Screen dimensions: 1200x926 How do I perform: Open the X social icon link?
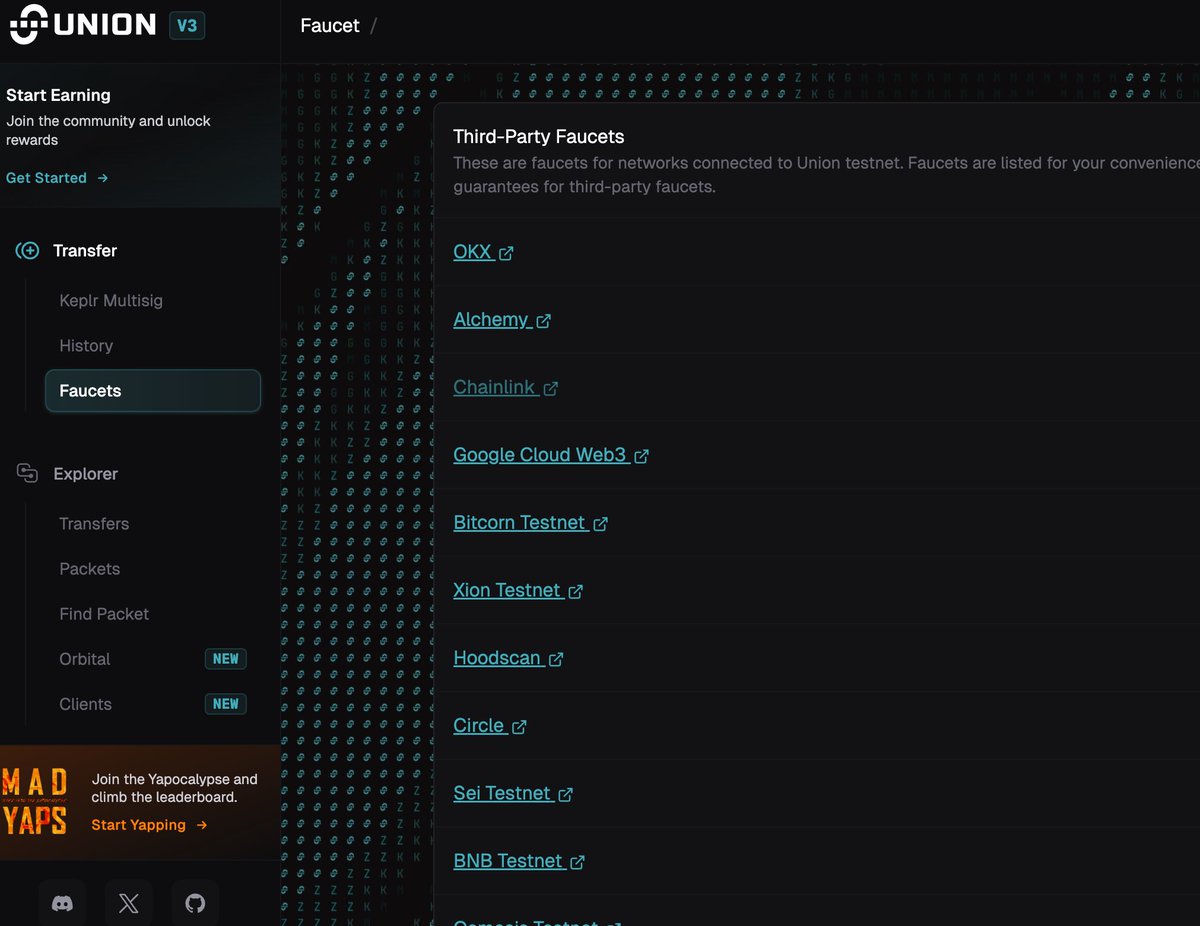coord(129,904)
